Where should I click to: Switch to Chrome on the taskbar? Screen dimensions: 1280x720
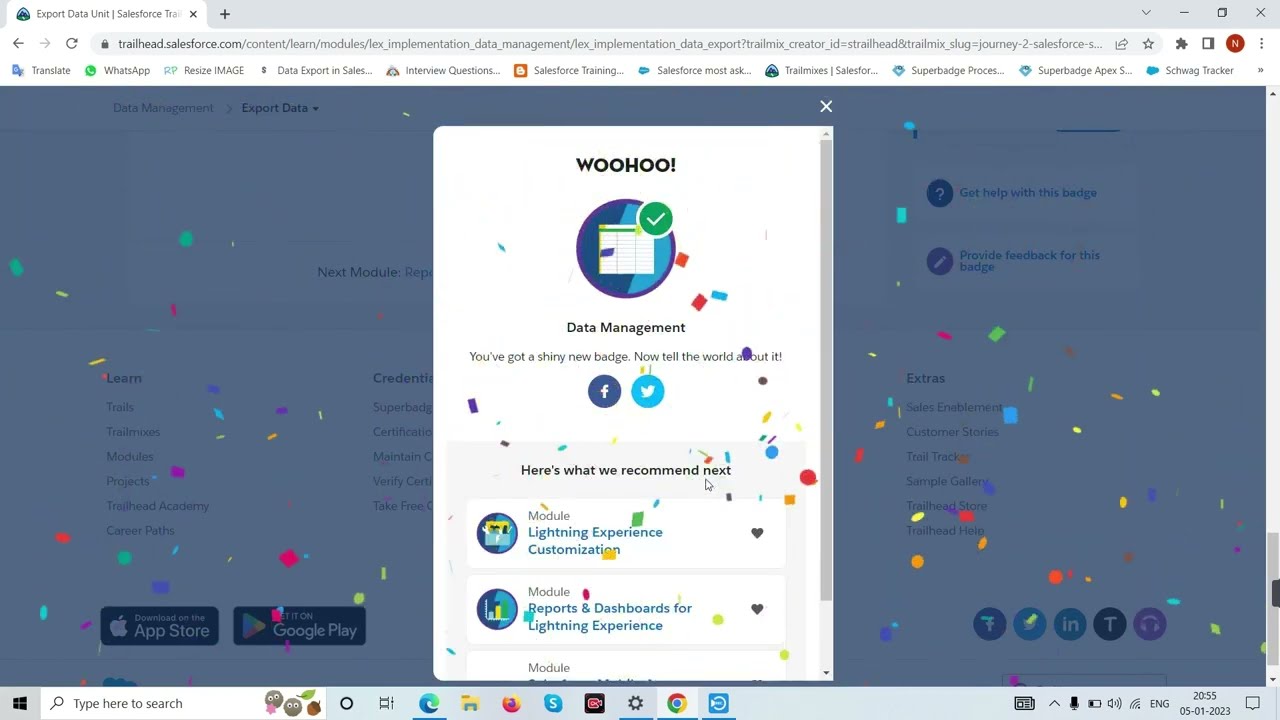pyautogui.click(x=677, y=703)
